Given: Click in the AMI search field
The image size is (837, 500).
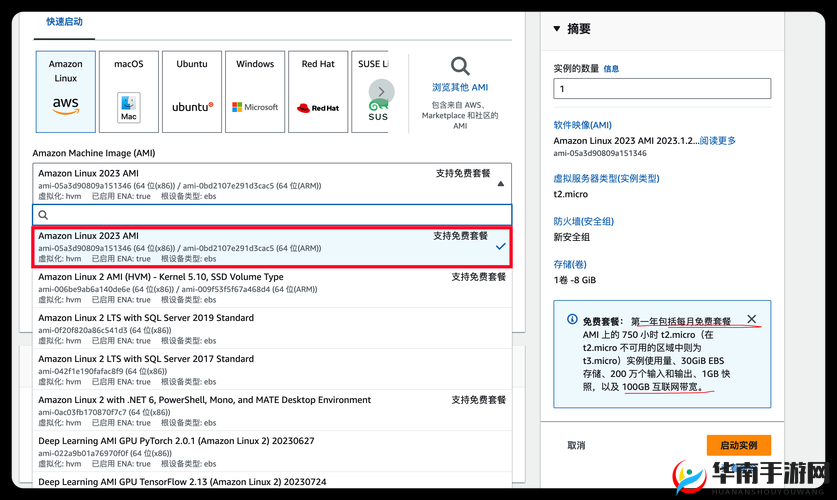Looking at the screenshot, I should [272, 215].
